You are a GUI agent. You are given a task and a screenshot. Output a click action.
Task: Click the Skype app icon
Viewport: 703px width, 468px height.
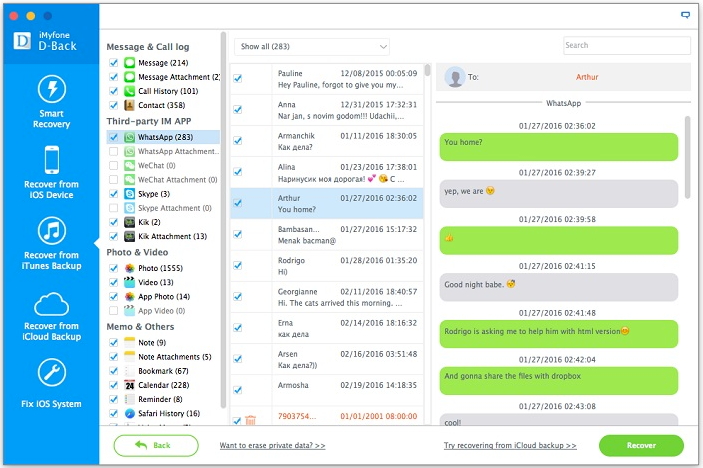pos(129,194)
